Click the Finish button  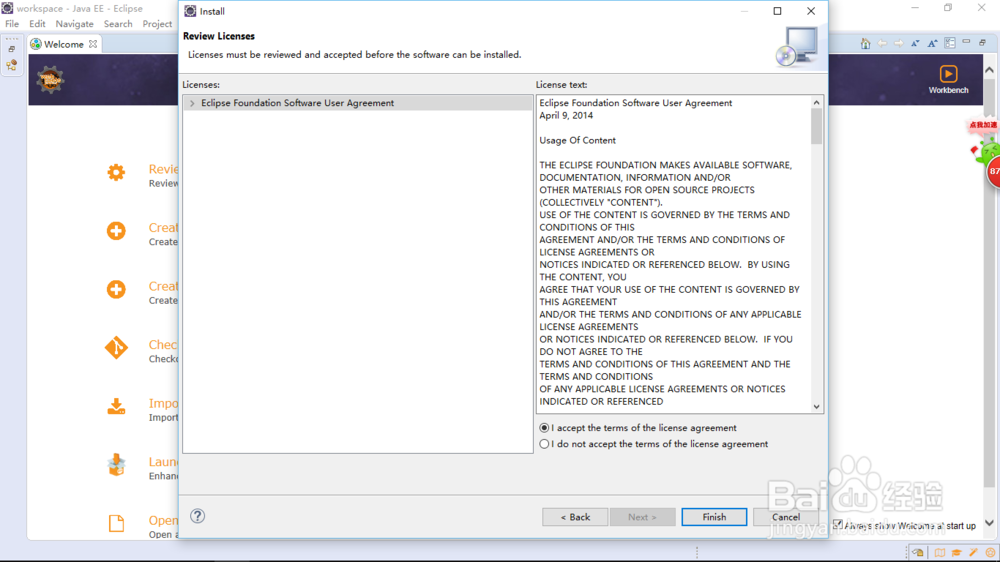click(x=714, y=517)
